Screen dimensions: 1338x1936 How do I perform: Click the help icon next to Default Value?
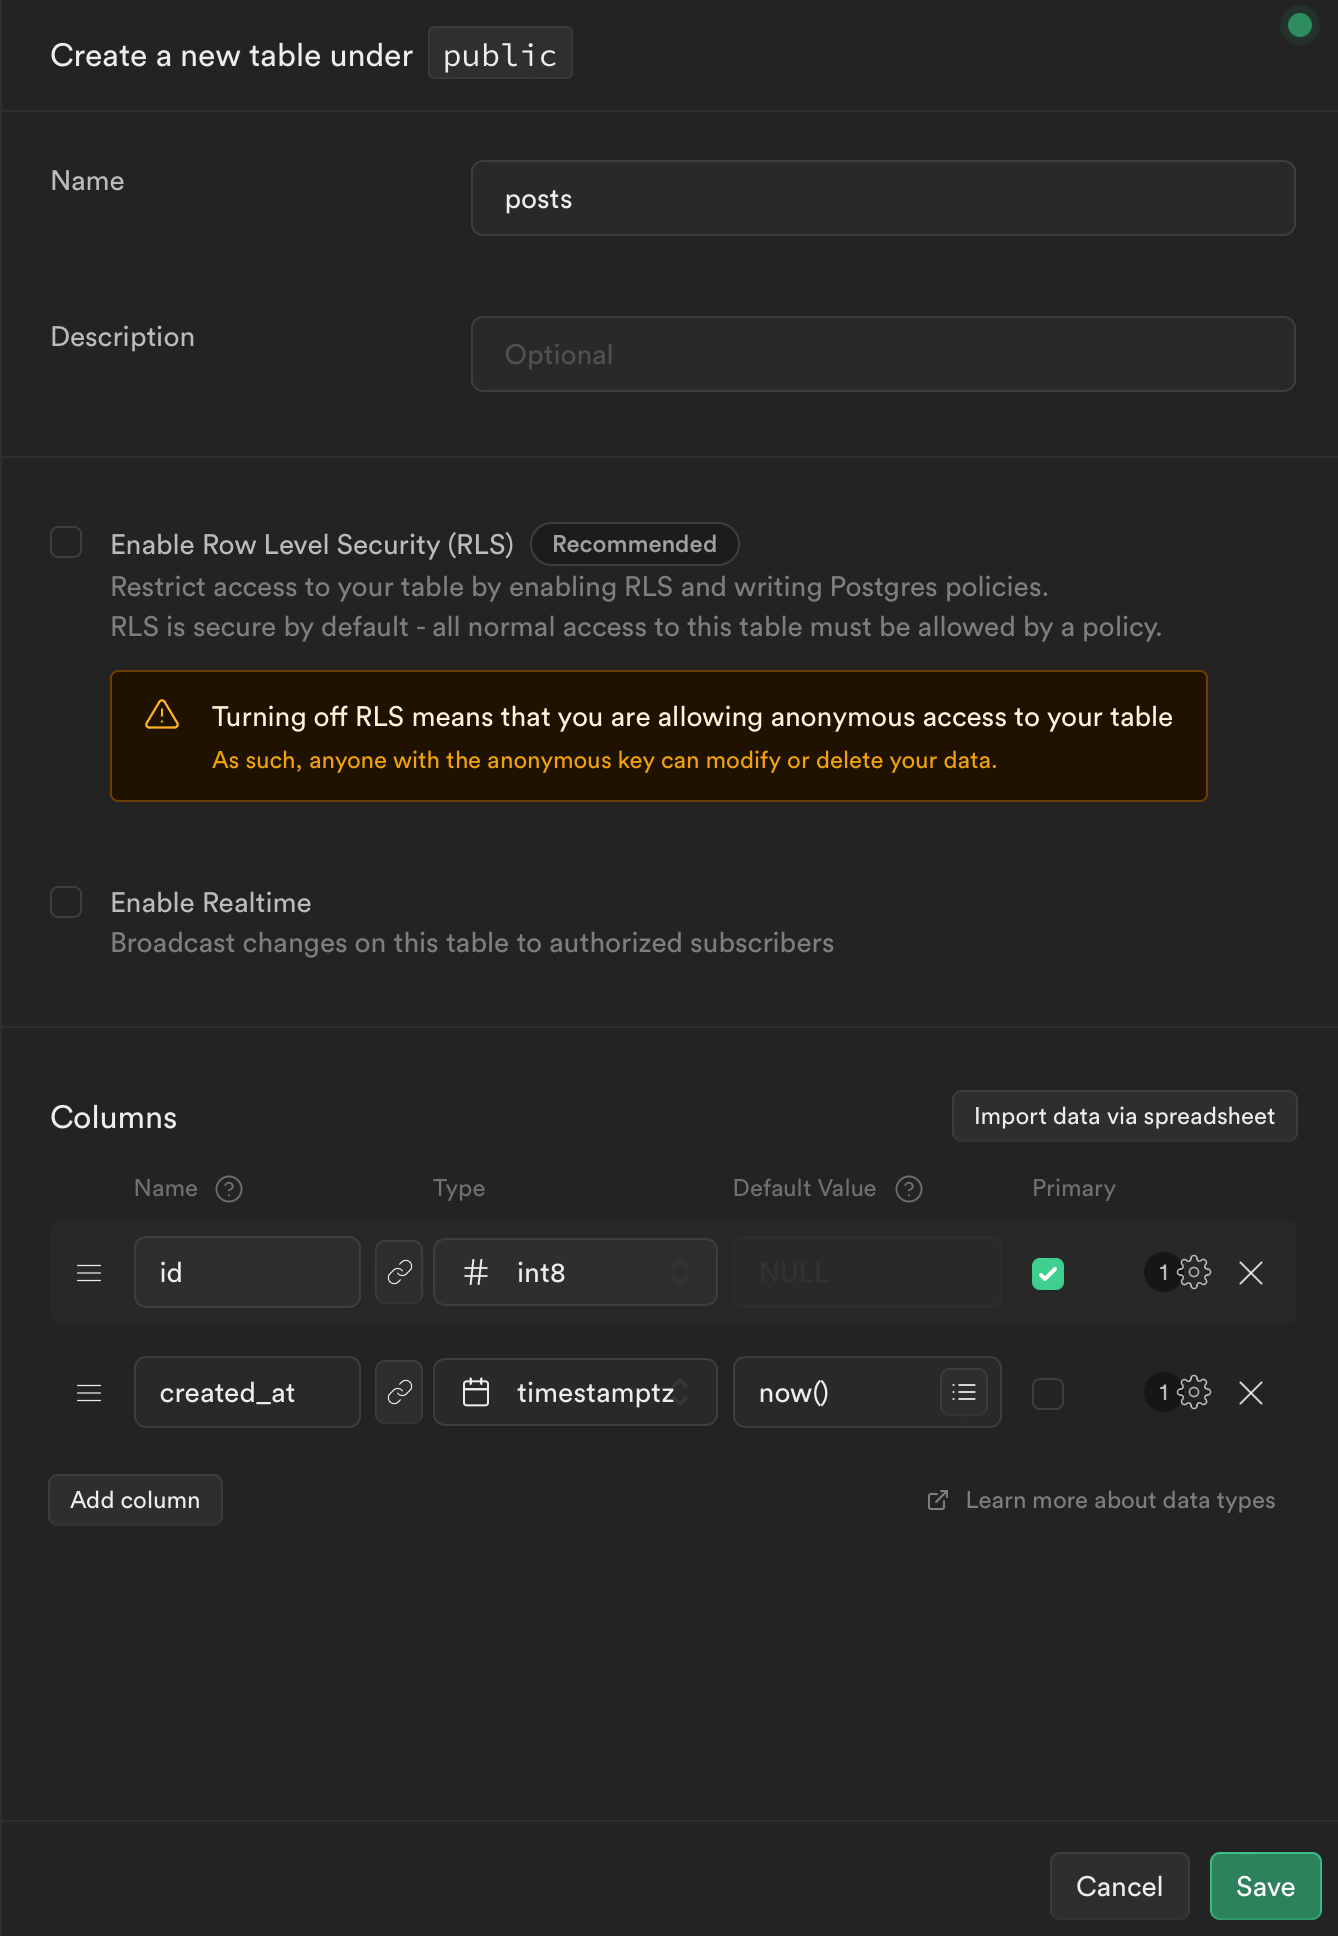[x=909, y=1188]
